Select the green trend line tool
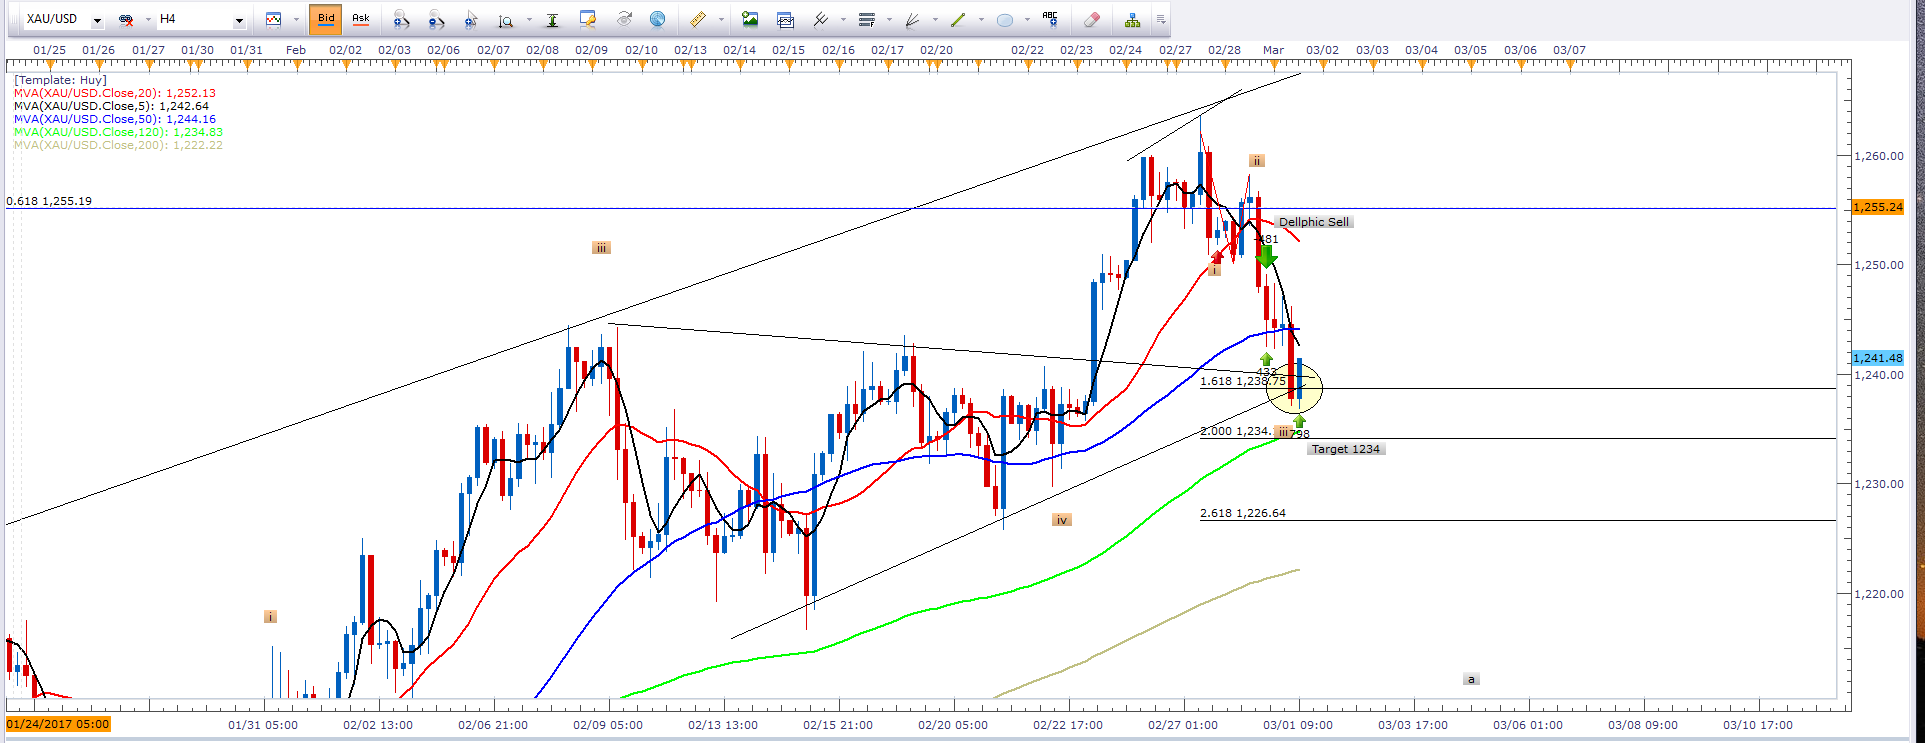The image size is (1925, 743). pos(957,19)
